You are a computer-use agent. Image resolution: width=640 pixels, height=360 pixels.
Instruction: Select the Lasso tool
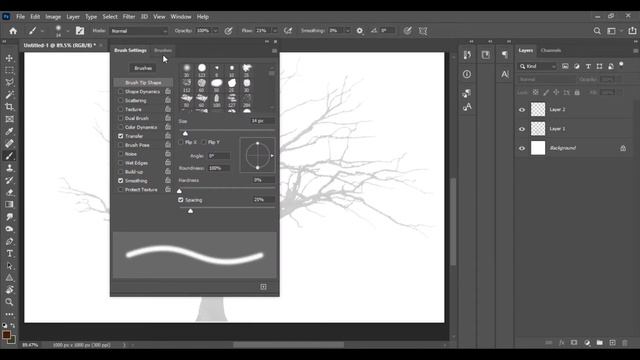click(9, 82)
